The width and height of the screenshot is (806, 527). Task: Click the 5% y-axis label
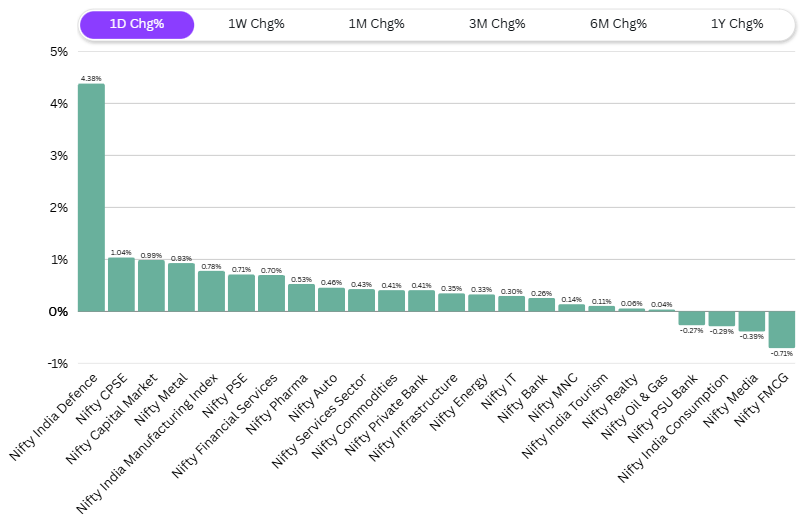59,52
